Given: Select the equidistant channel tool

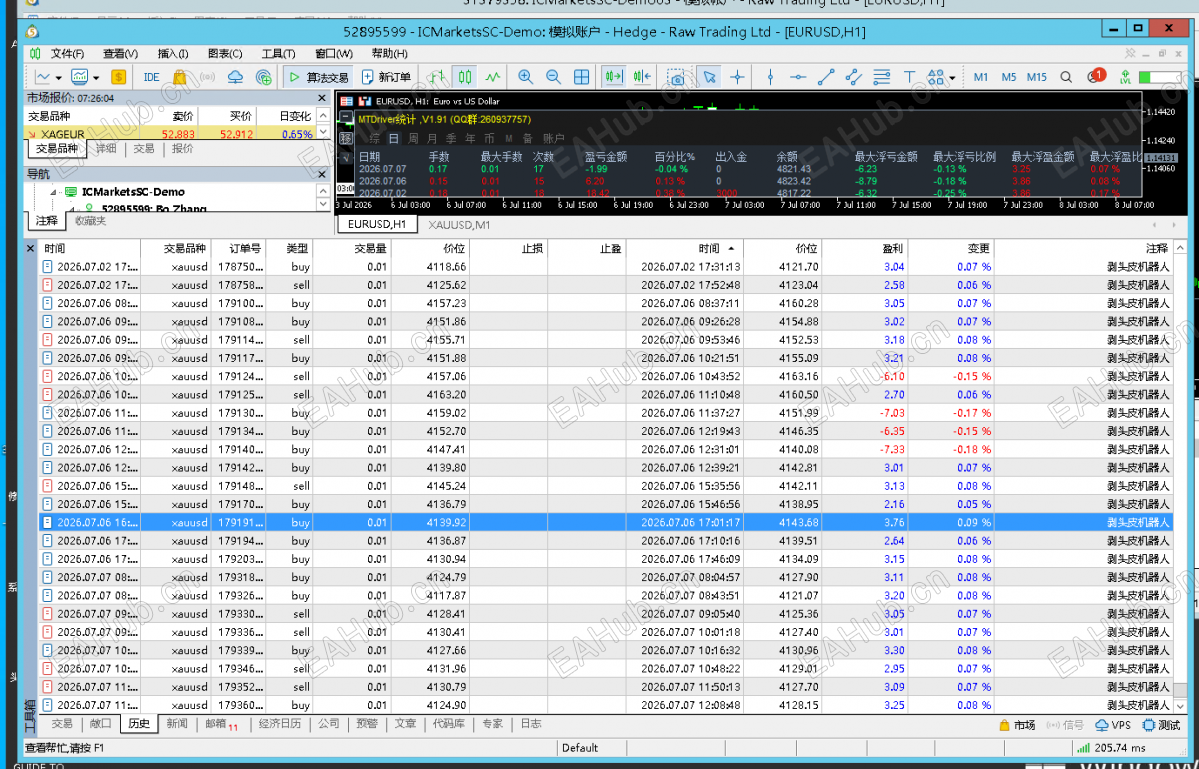Looking at the screenshot, I should [x=854, y=77].
